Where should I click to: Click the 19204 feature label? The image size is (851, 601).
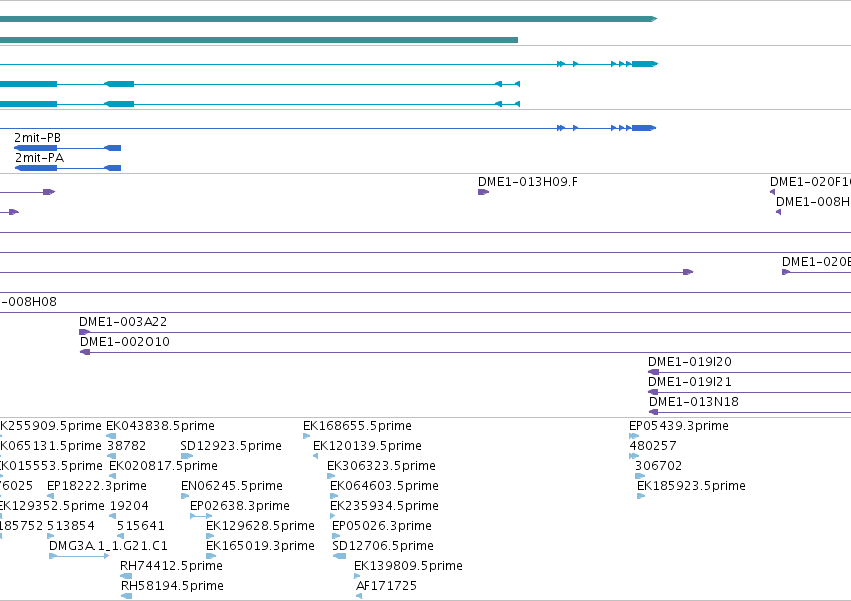(129, 506)
